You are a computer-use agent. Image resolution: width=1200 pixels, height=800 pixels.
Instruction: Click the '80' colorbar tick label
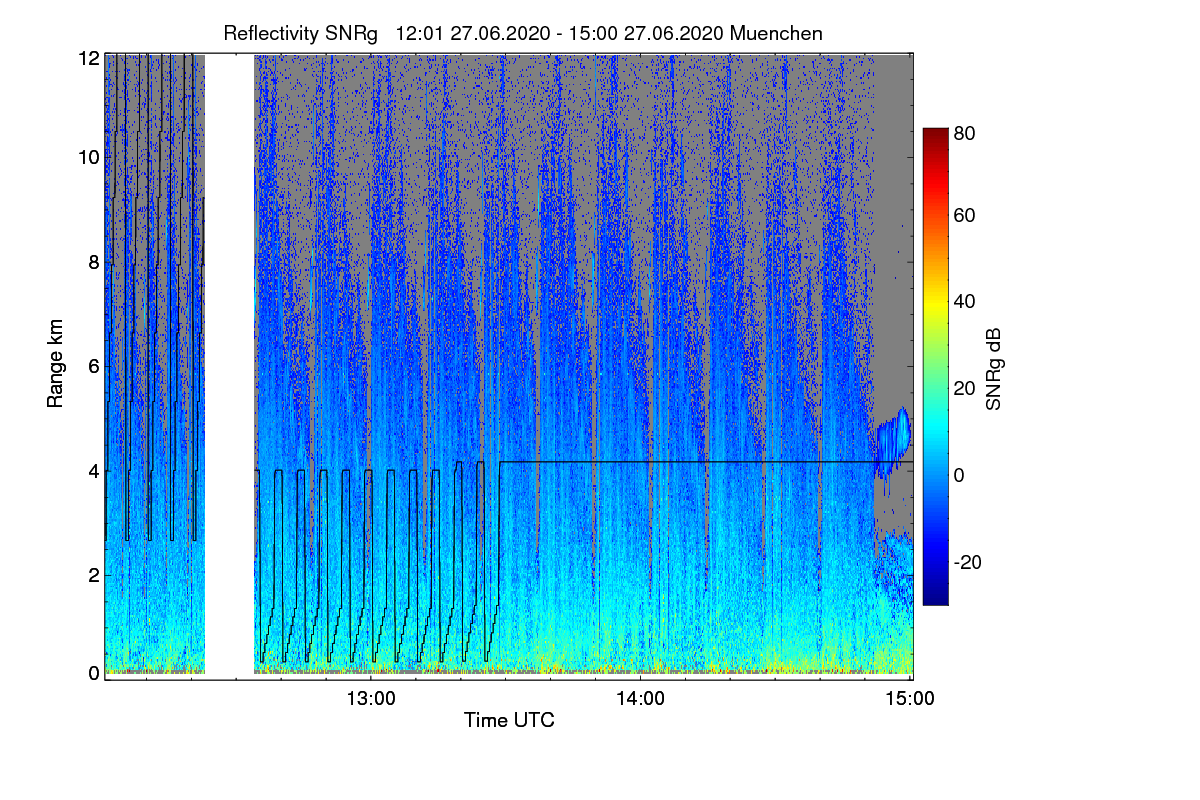965,131
